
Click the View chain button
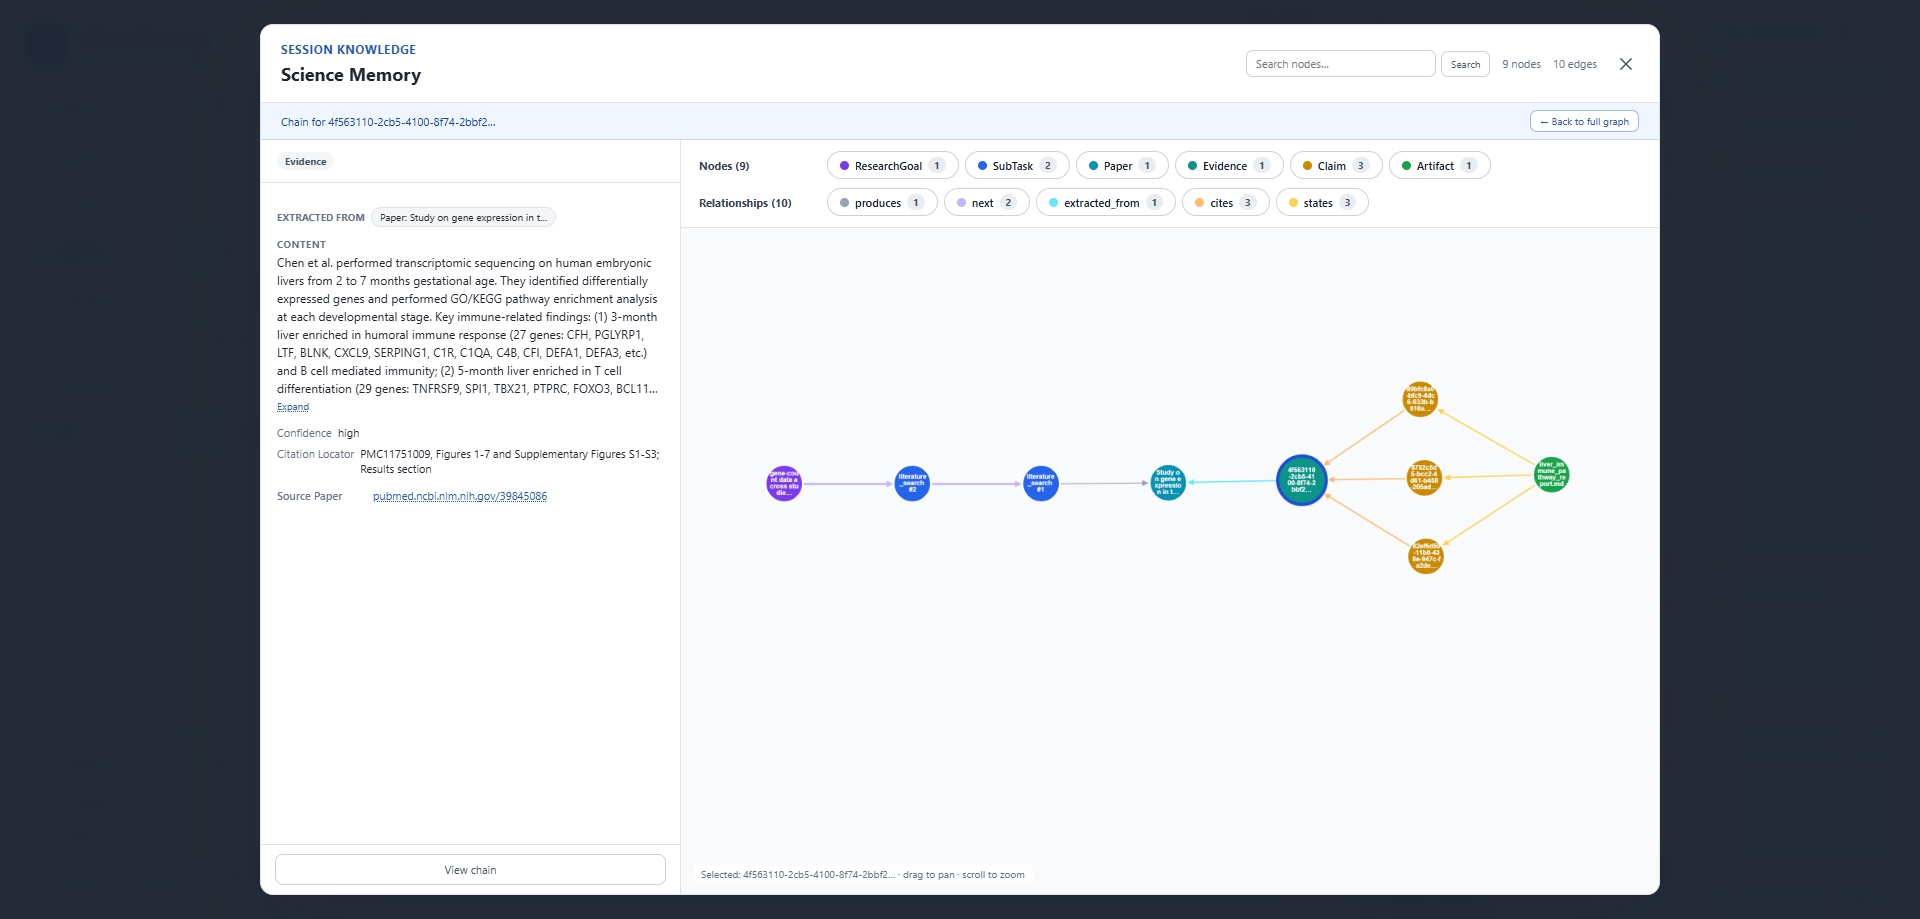pos(470,870)
